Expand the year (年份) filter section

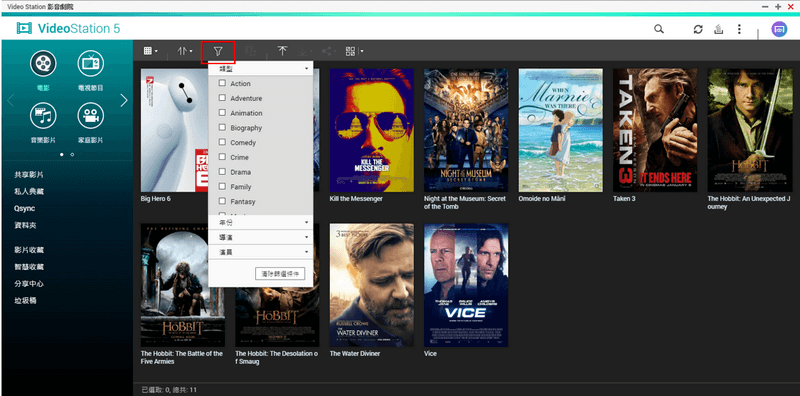[x=260, y=222]
